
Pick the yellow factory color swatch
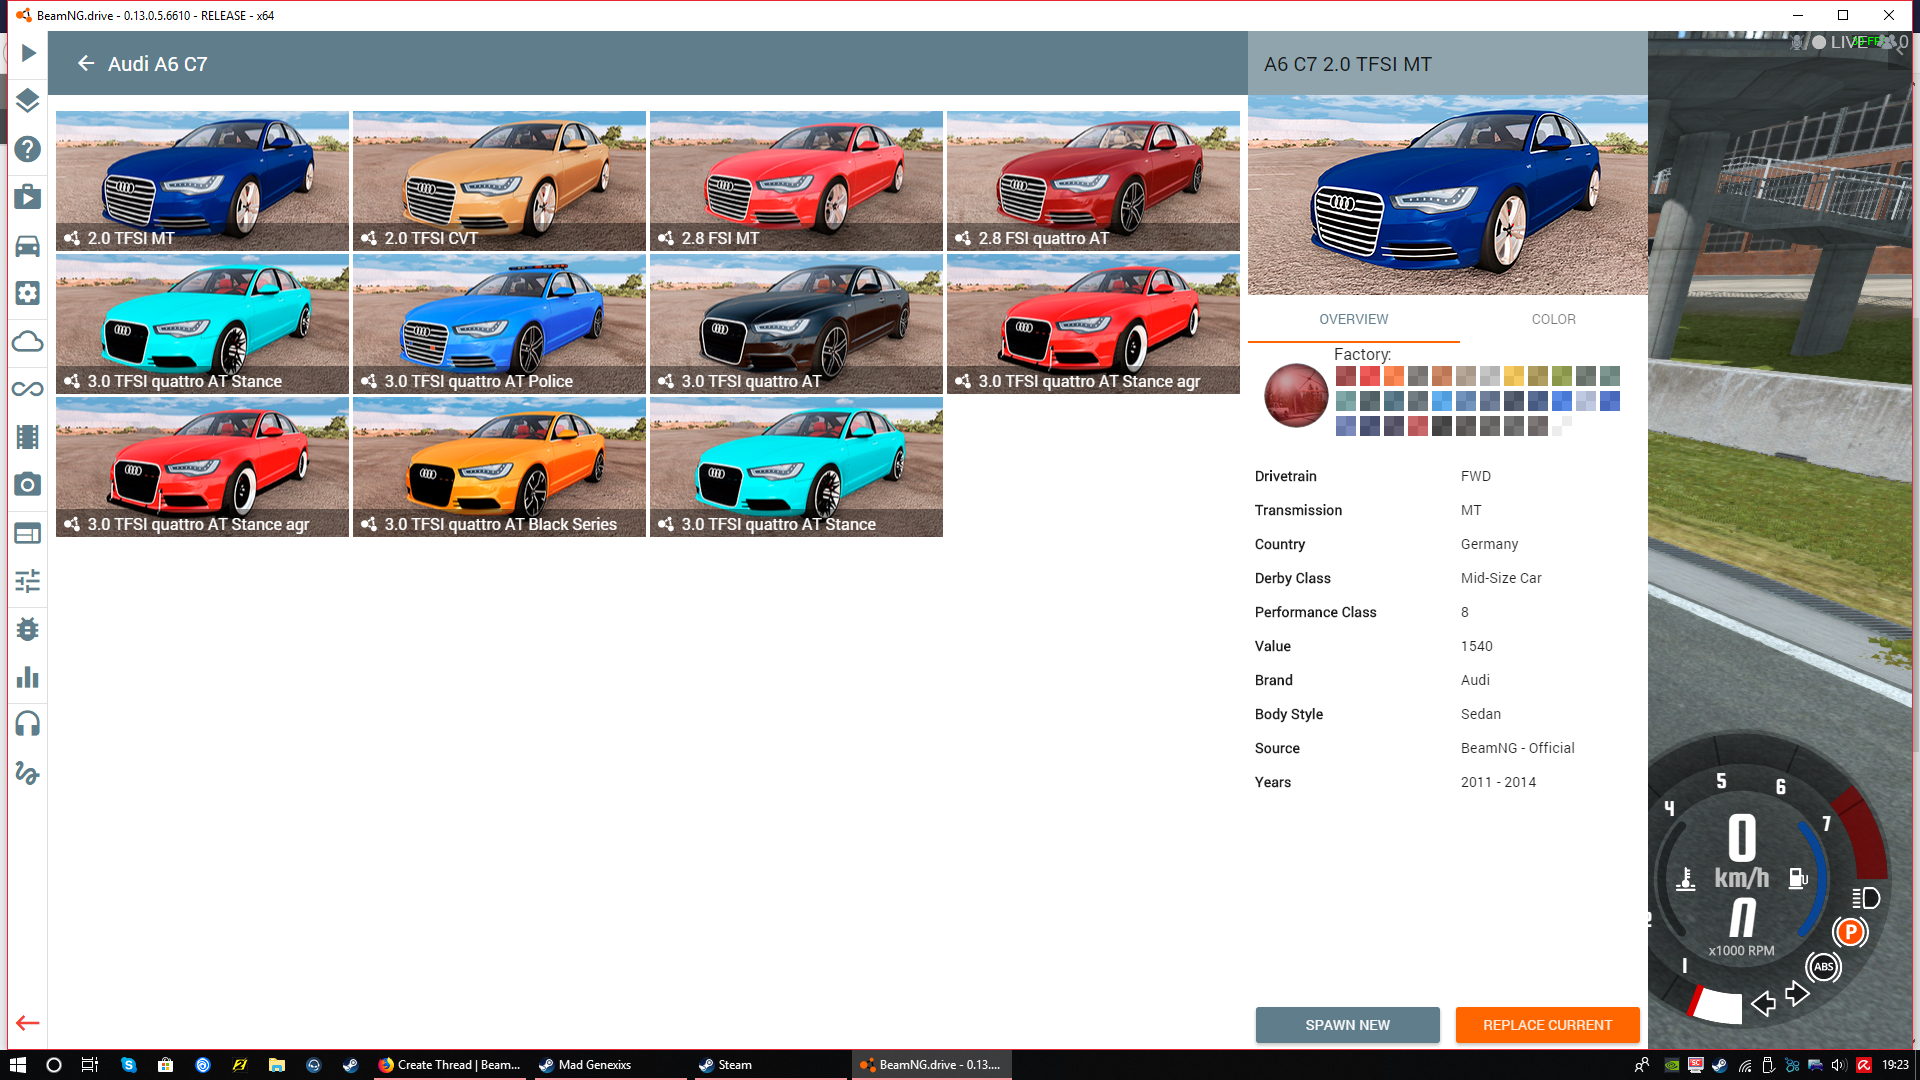[x=1514, y=376]
